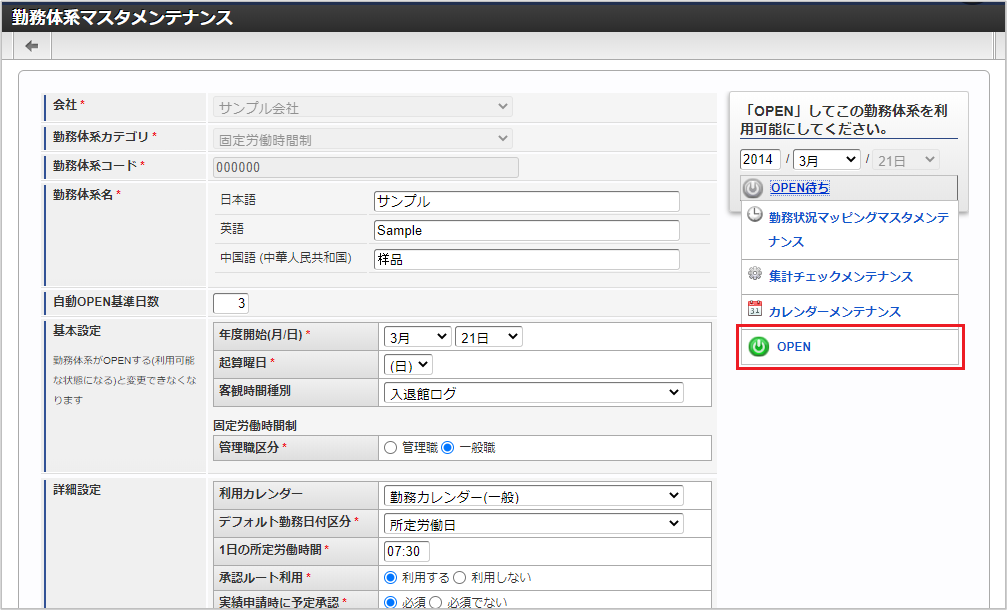Image resolution: width=1007 pixels, height=610 pixels.
Task: Open the 利用カレンダー dropdown
Action: click(x=534, y=496)
